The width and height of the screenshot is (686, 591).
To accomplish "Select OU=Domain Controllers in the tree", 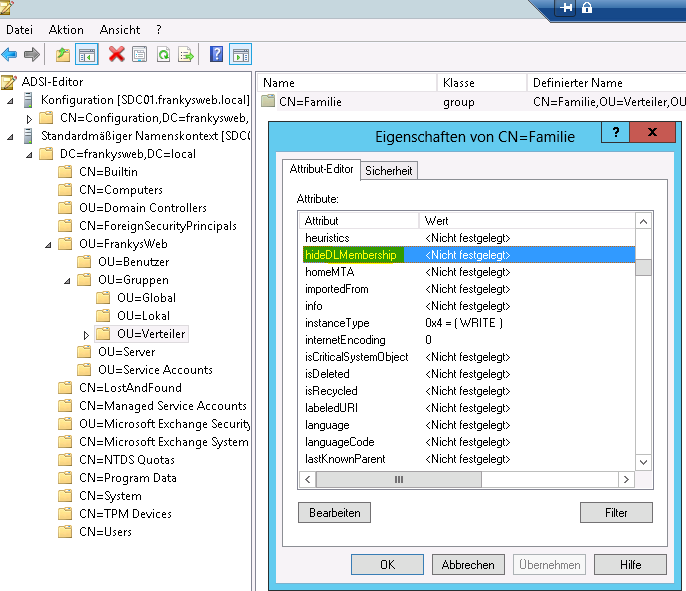I will click(x=142, y=208).
